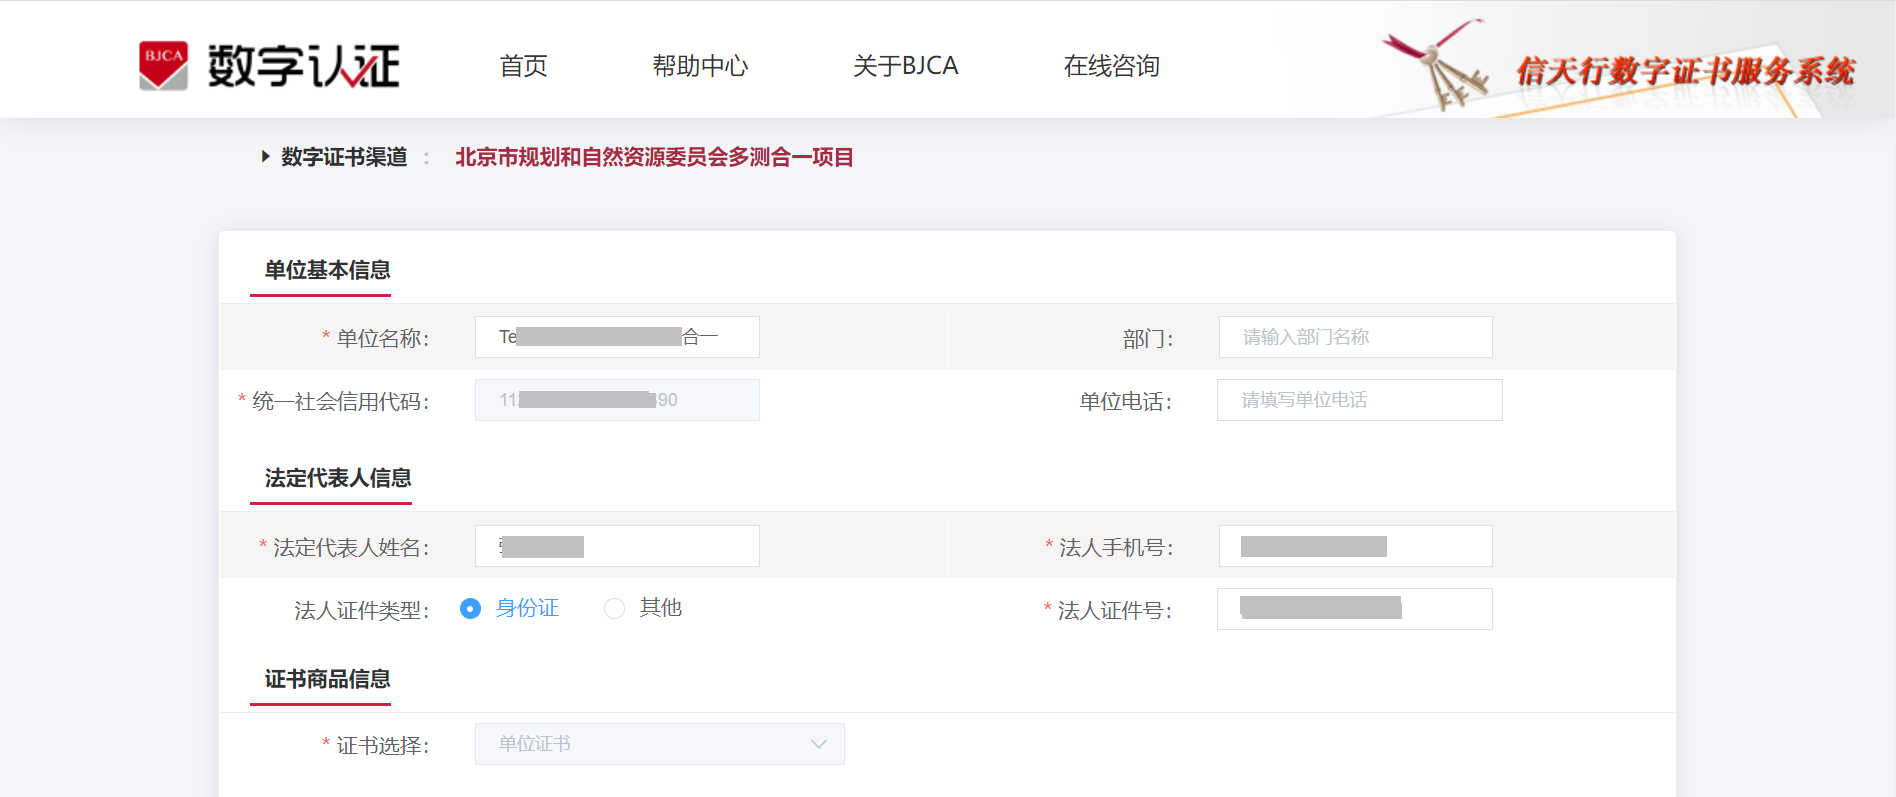Click the 法定代表人姓名 field
The width and height of the screenshot is (1896, 797).
(x=617, y=546)
